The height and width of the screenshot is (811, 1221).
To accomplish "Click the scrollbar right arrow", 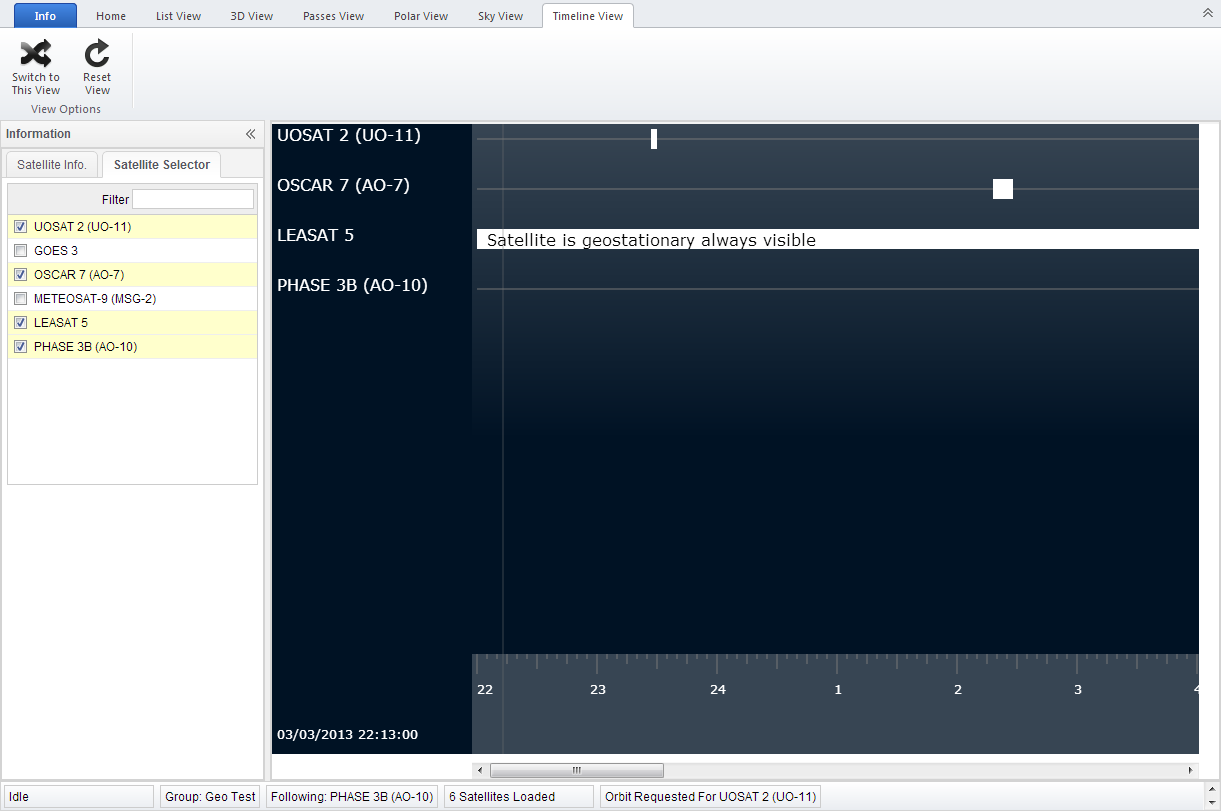I will point(1190,770).
